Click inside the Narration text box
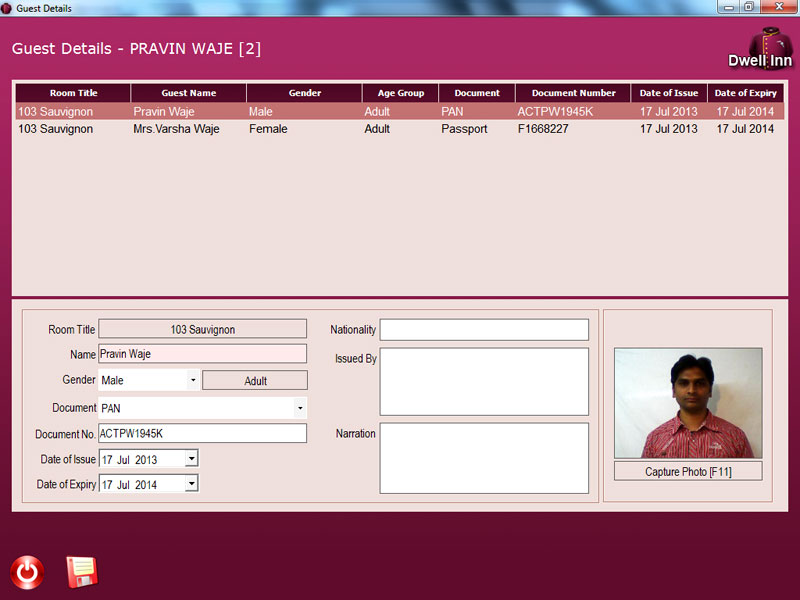The width and height of the screenshot is (800, 600). (x=484, y=458)
